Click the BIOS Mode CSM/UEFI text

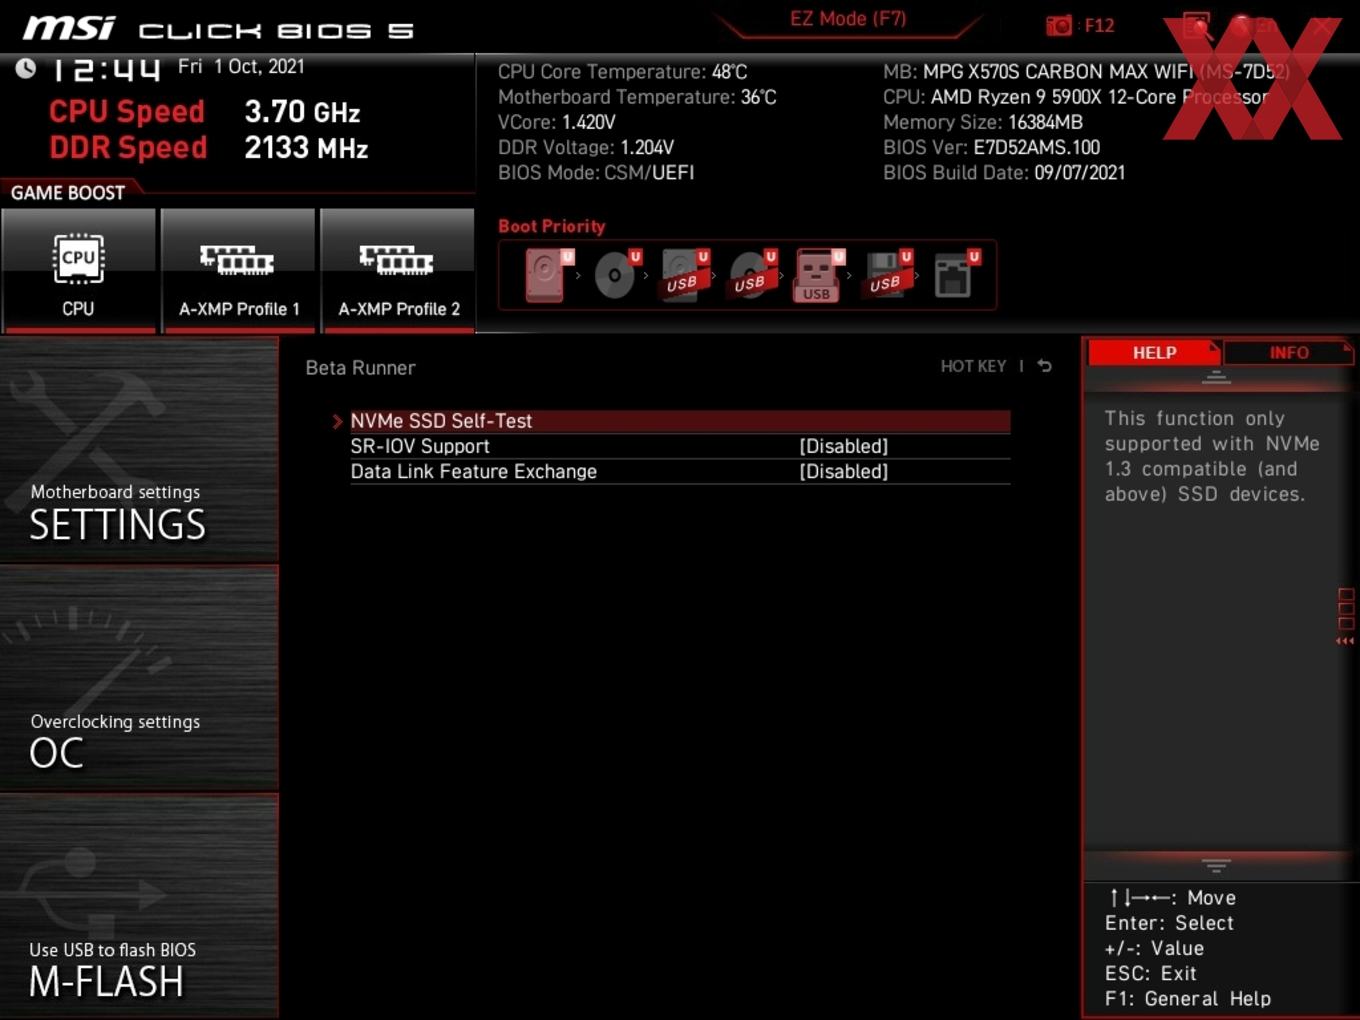(596, 172)
